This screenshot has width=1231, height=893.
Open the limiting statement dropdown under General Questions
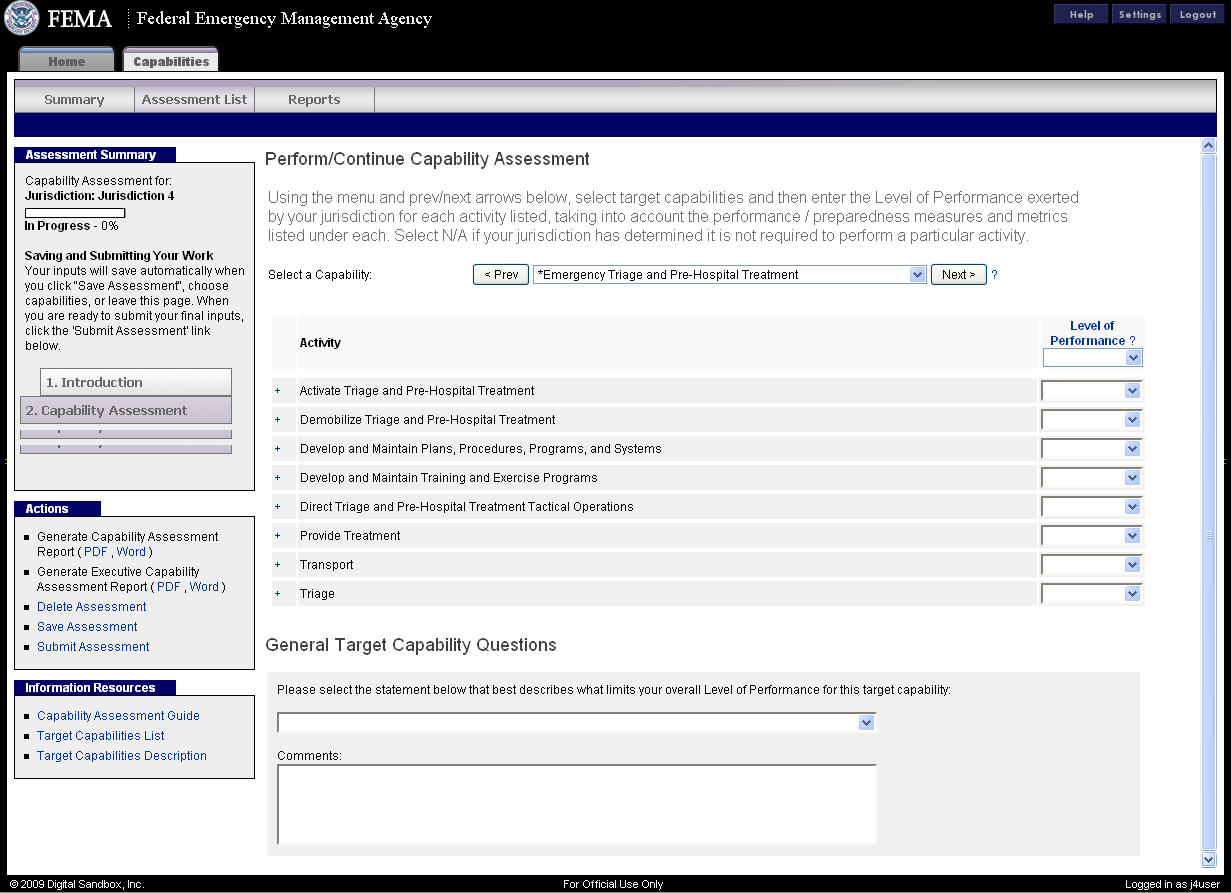(576, 722)
